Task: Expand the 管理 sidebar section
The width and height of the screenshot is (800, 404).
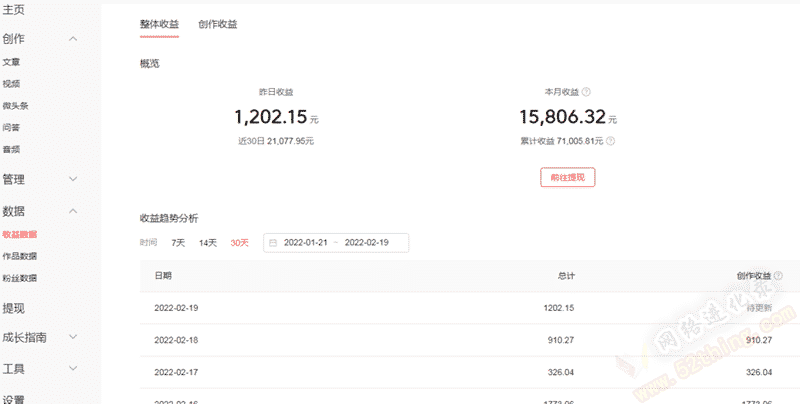Action: 73,179
